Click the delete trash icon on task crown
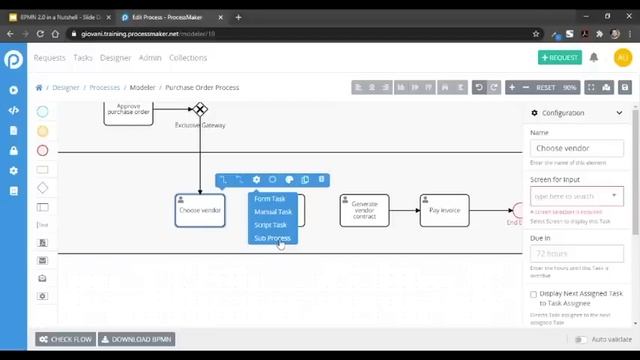This screenshot has height=360, width=640. point(322,180)
